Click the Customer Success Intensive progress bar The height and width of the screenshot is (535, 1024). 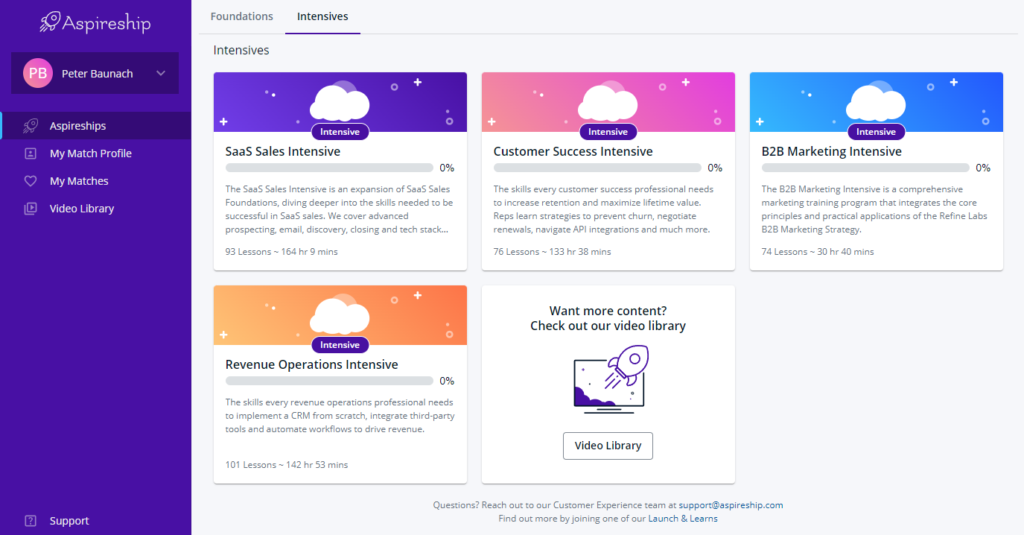click(x=597, y=168)
